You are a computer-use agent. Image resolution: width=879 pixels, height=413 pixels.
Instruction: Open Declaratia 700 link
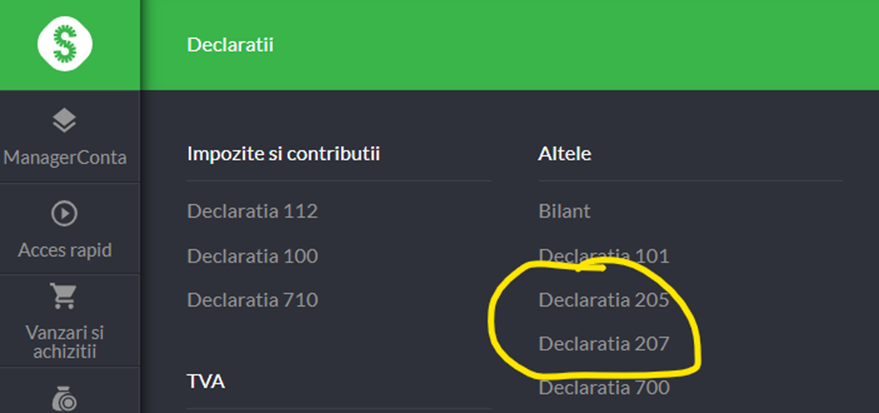604,387
